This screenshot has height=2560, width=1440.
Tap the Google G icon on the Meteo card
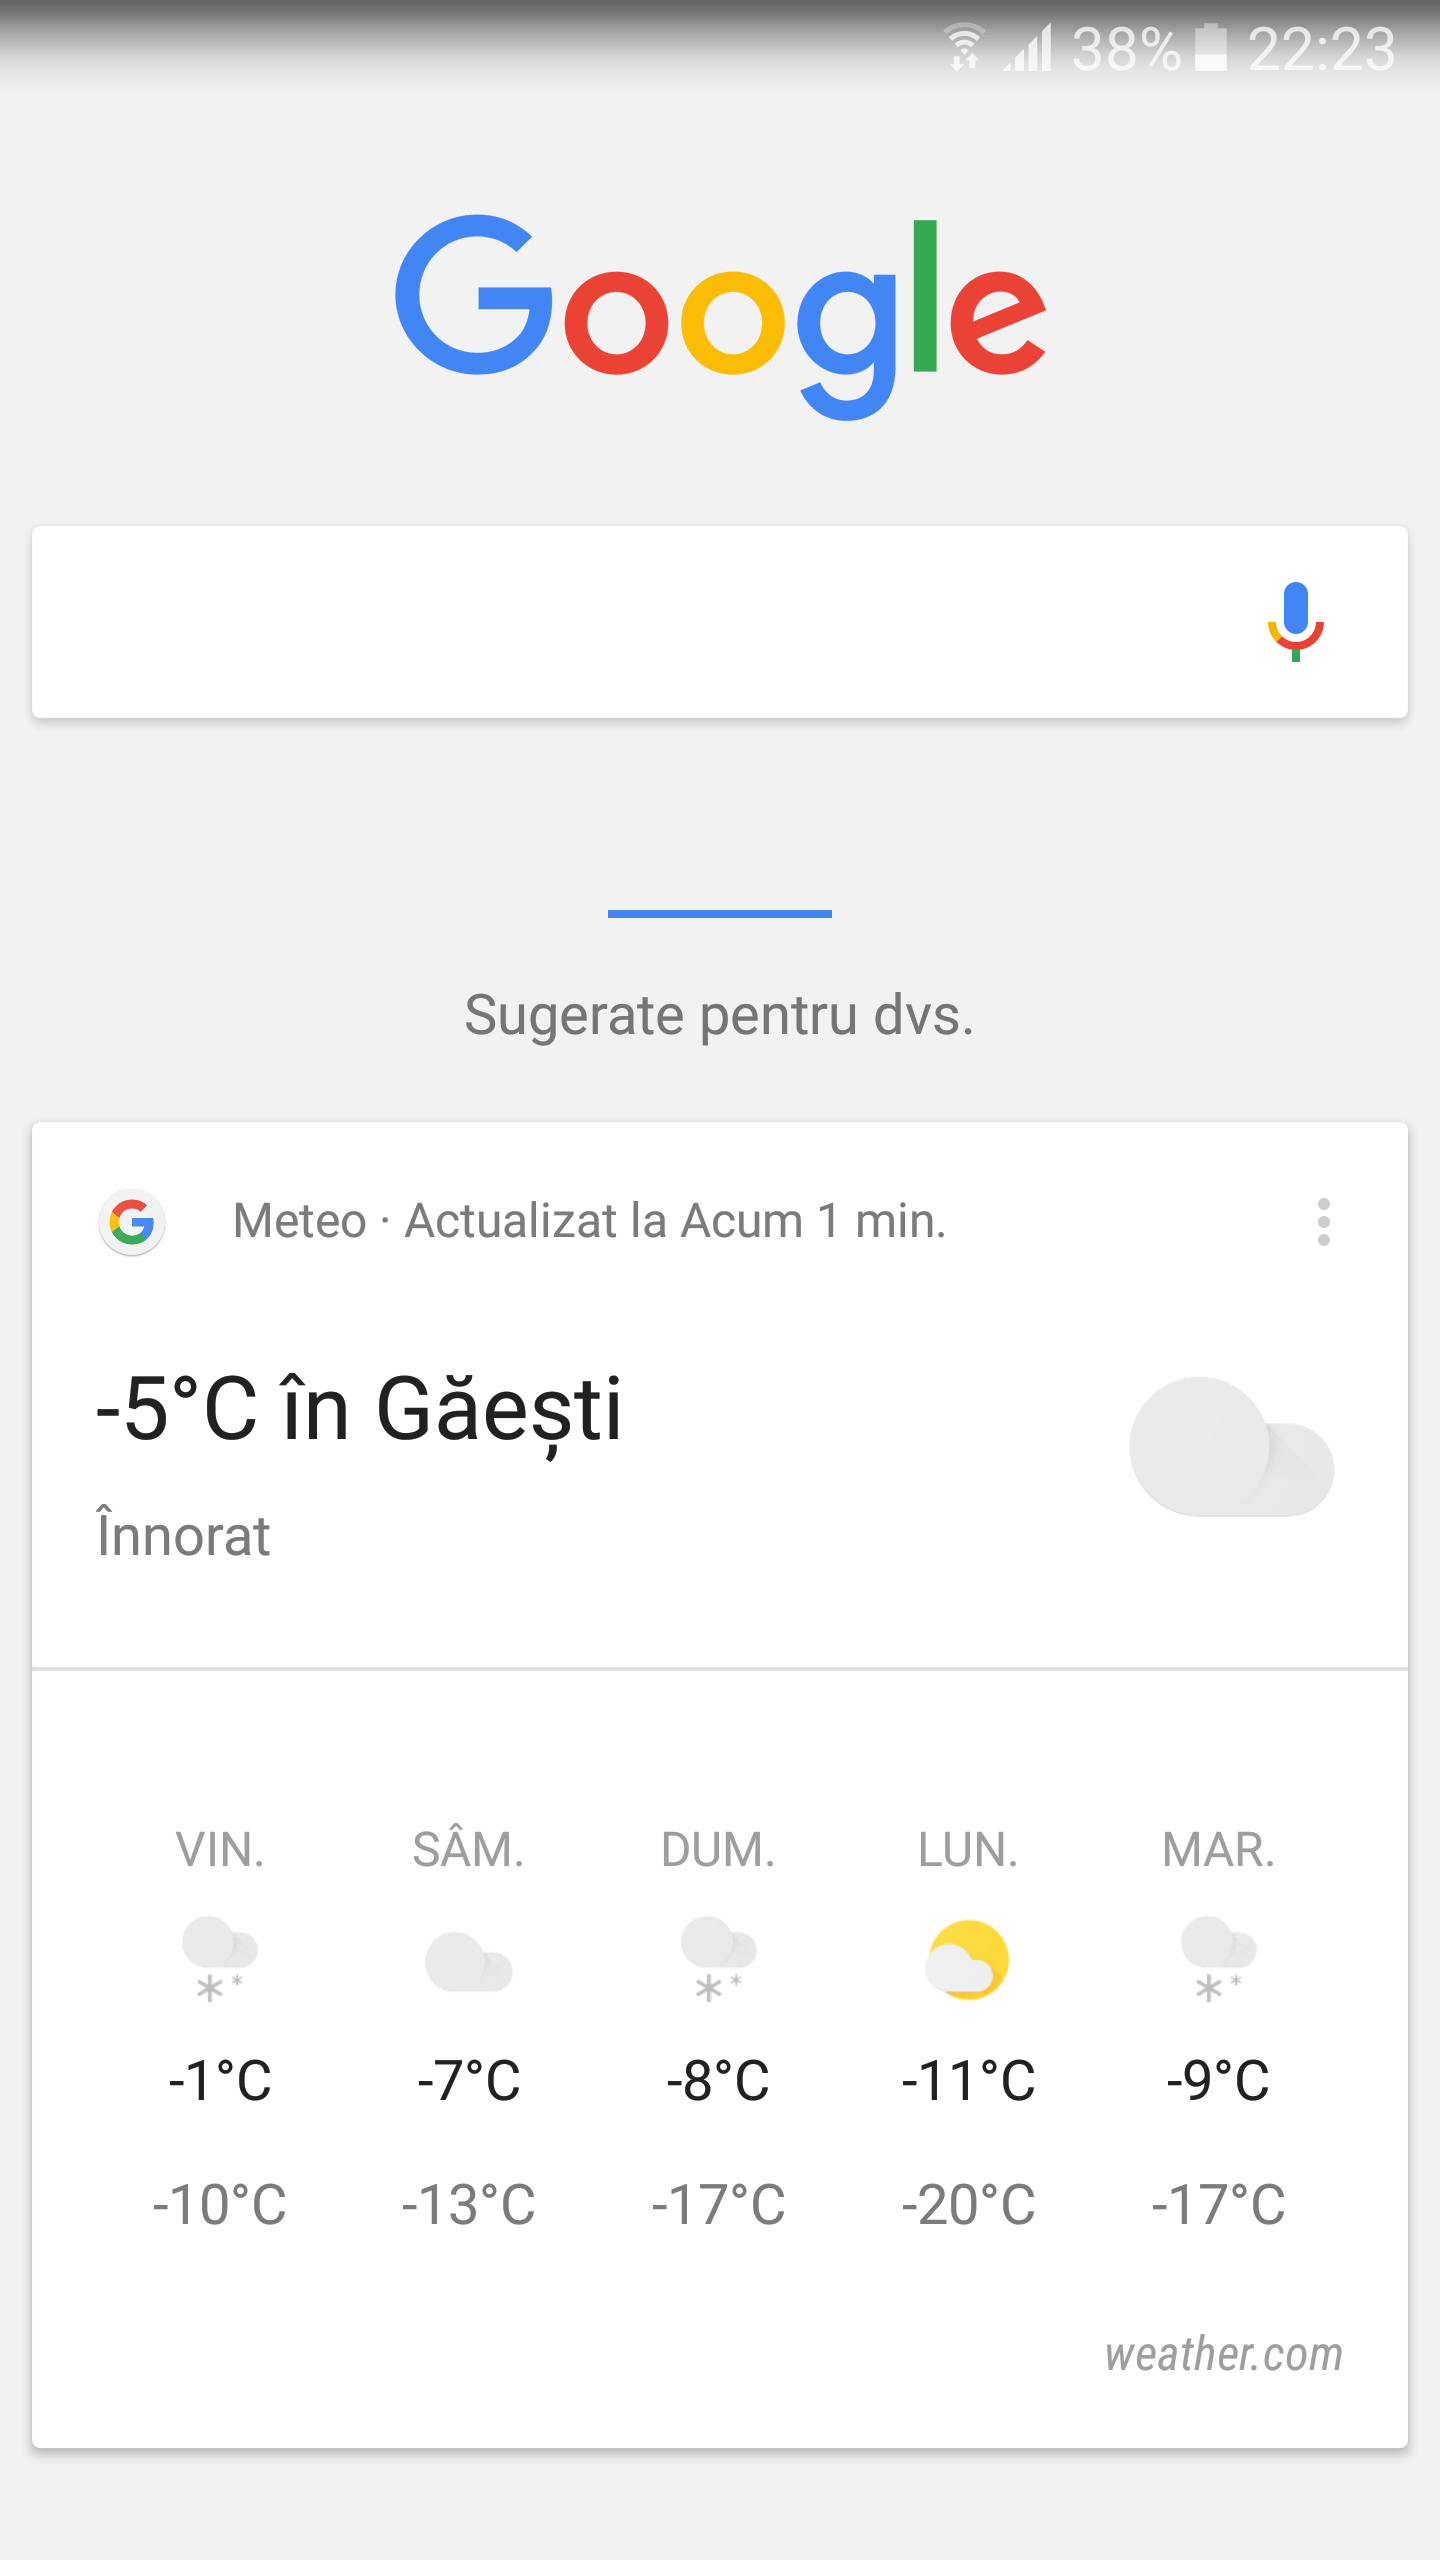(132, 1221)
